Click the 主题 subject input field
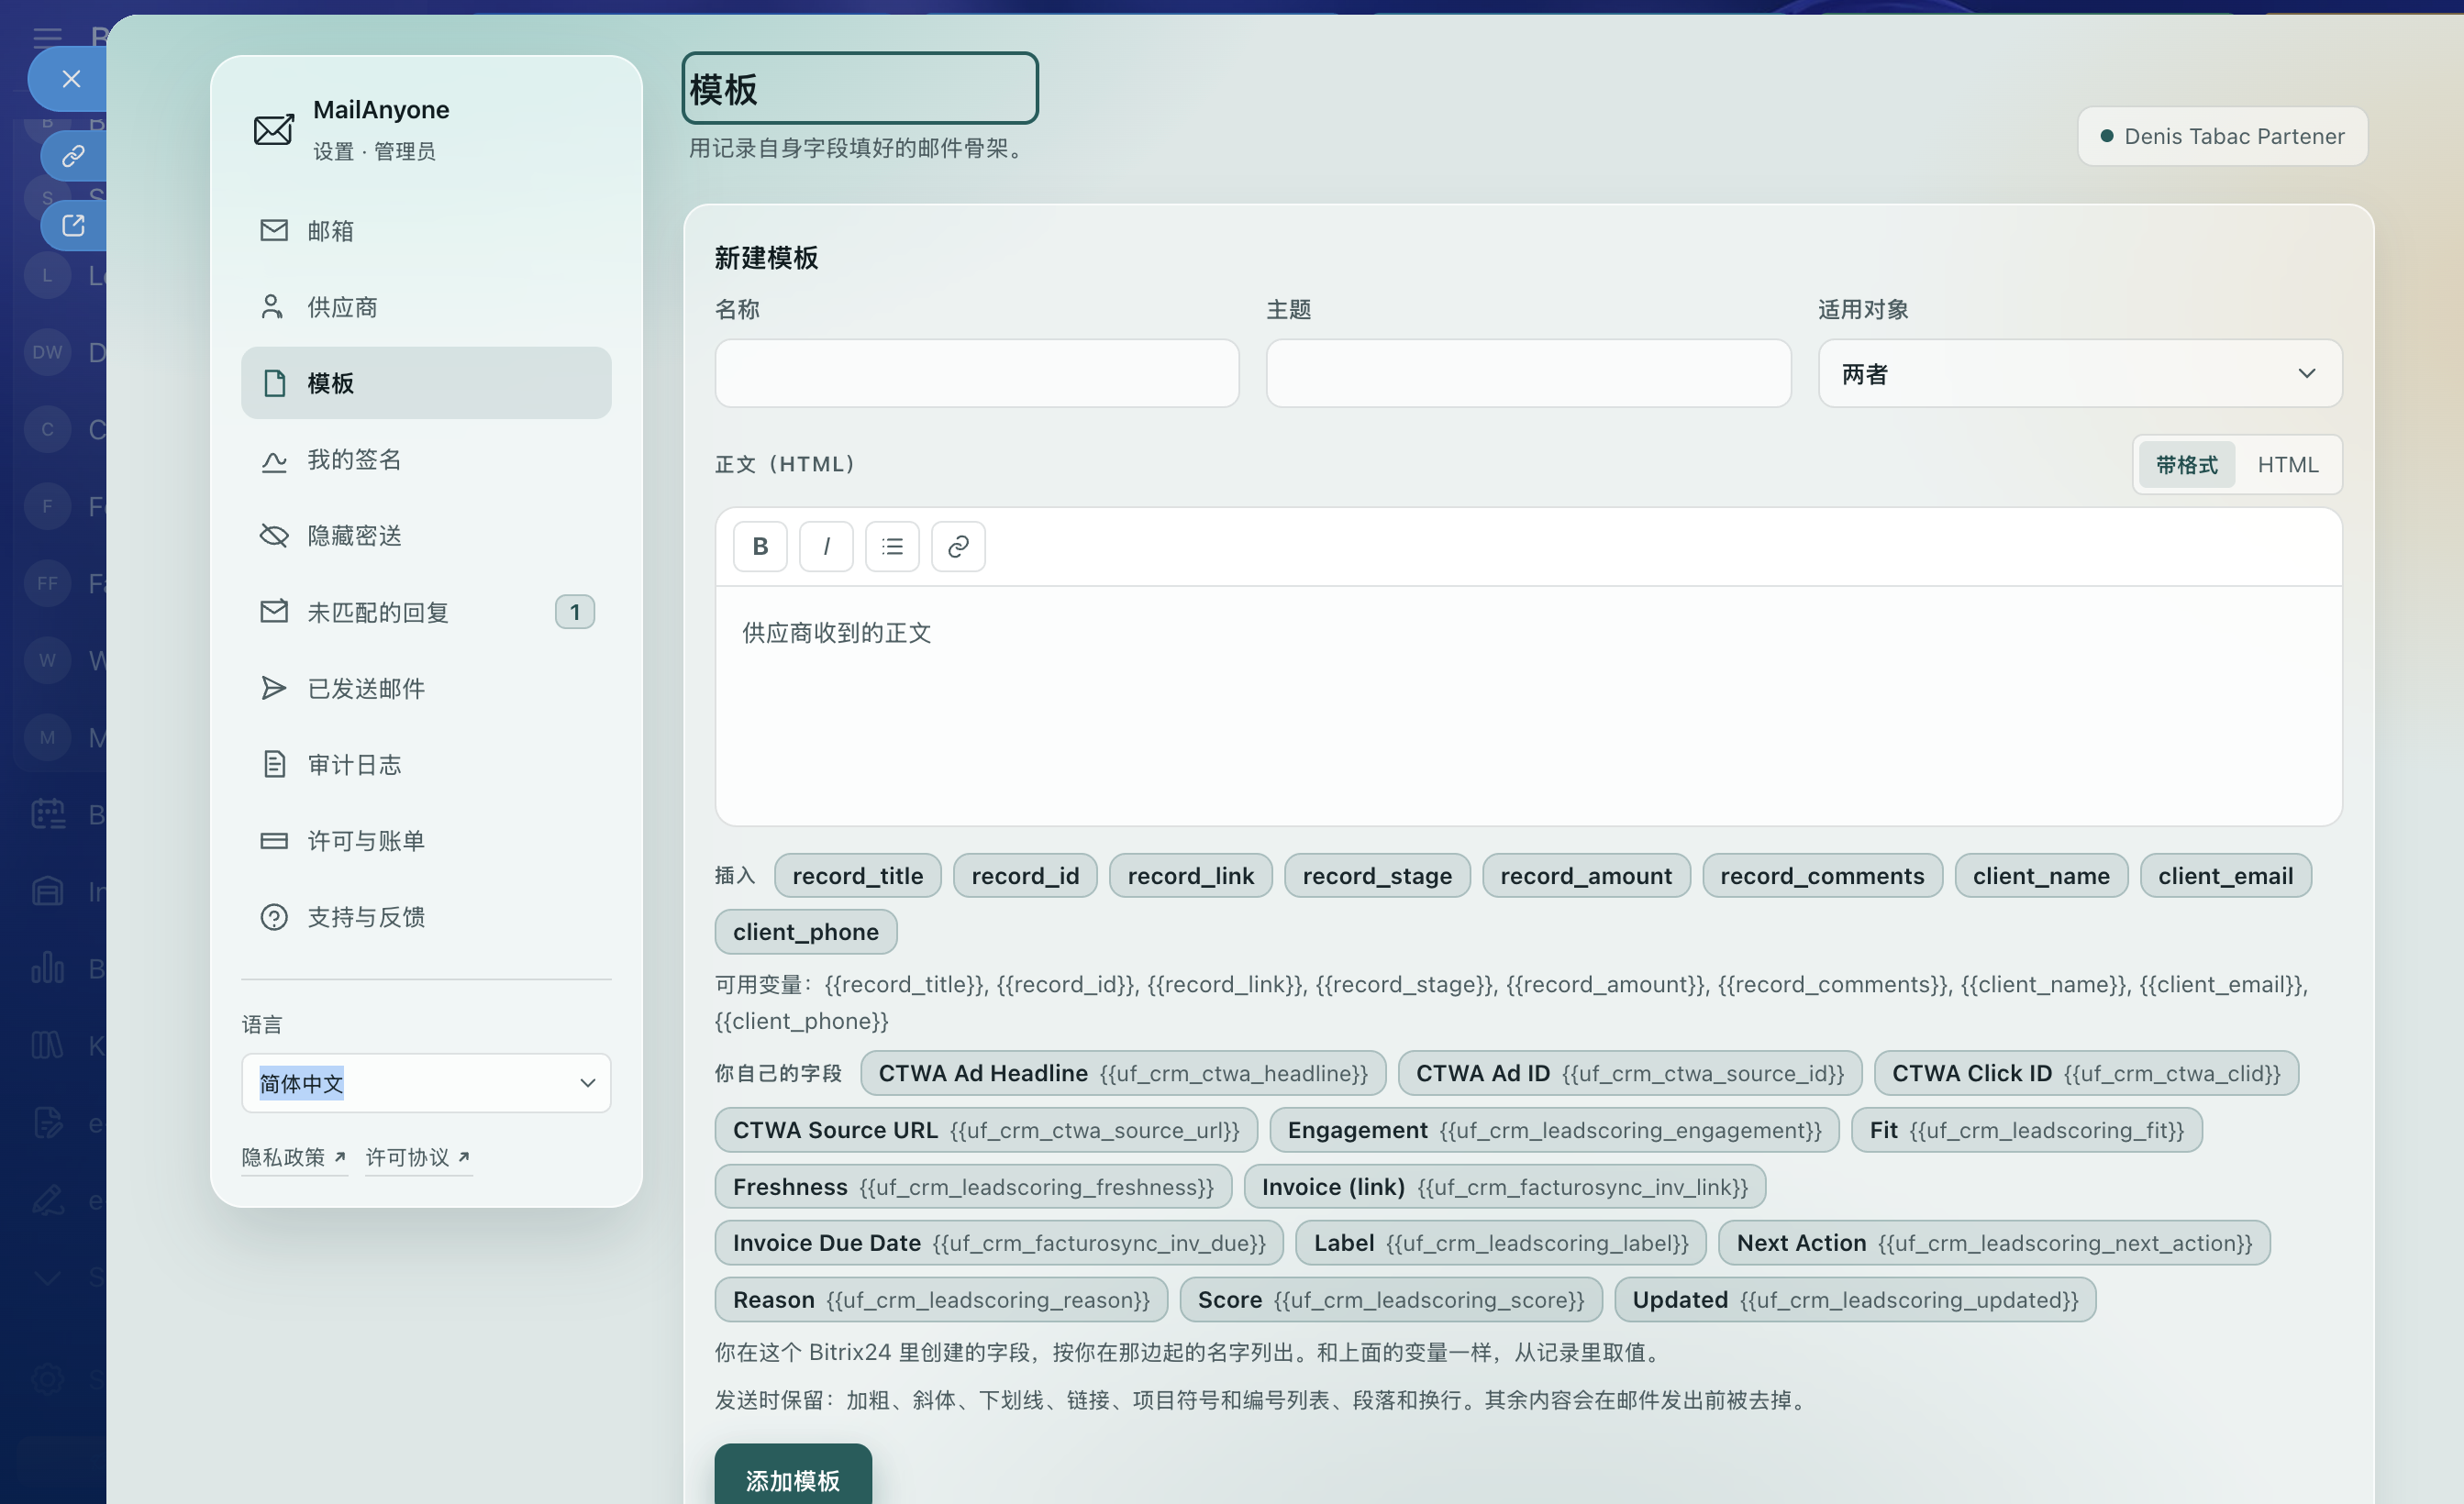 click(1528, 373)
